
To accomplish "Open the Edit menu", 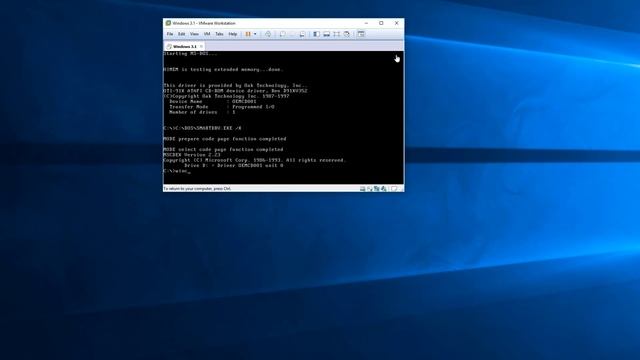I will point(182,34).
